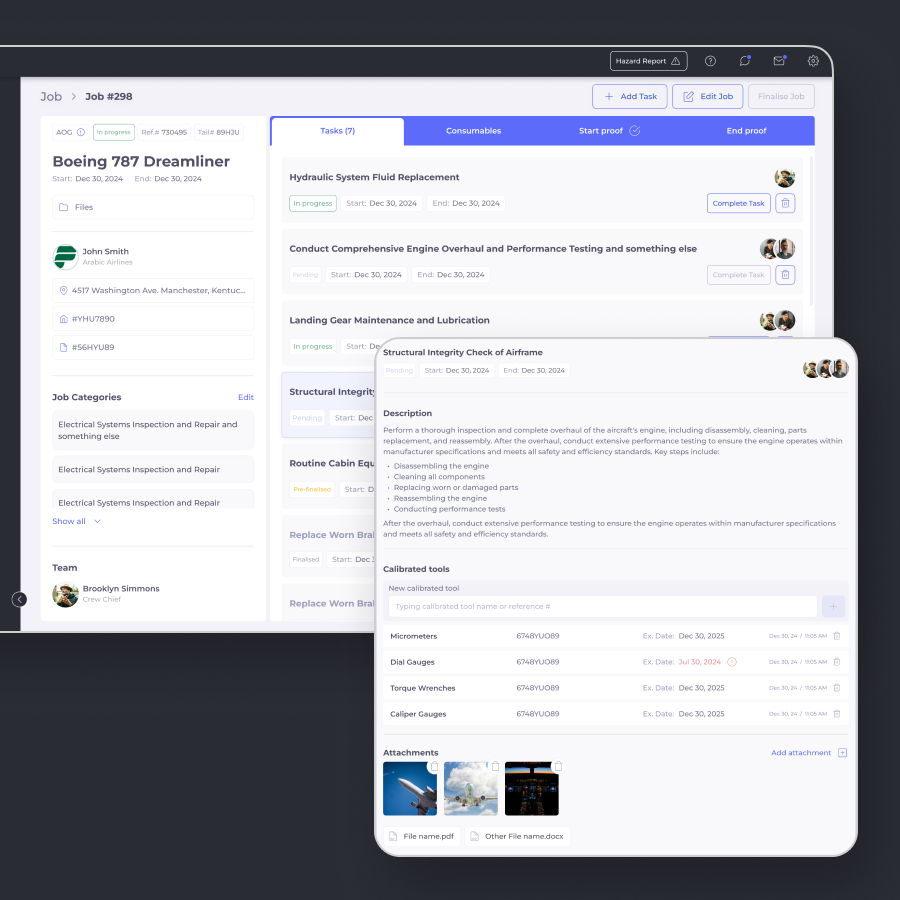The height and width of the screenshot is (900, 900).
Task: Click the Add Task button
Action: [629, 96]
